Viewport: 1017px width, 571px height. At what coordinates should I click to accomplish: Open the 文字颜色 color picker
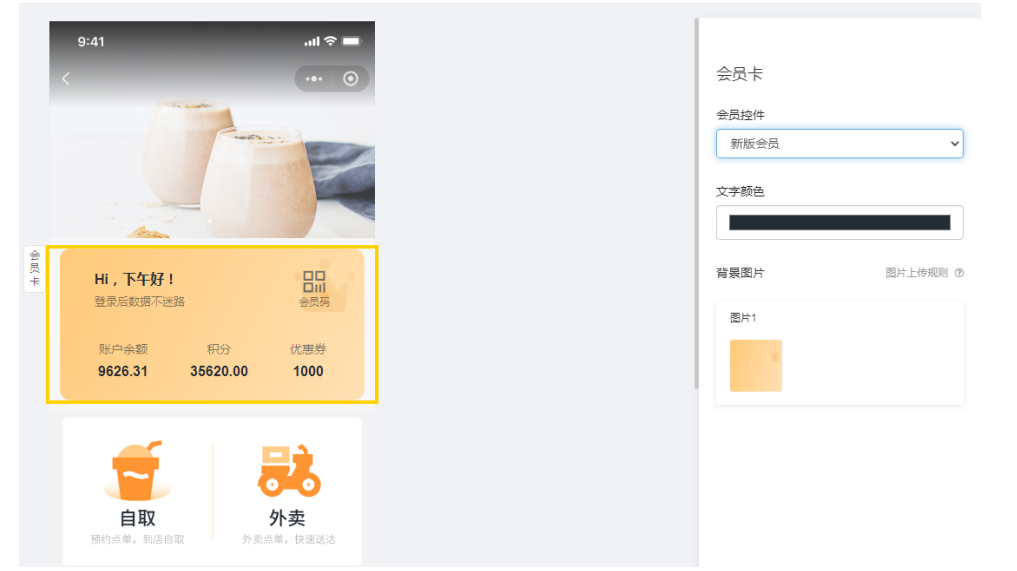pyautogui.click(x=839, y=223)
